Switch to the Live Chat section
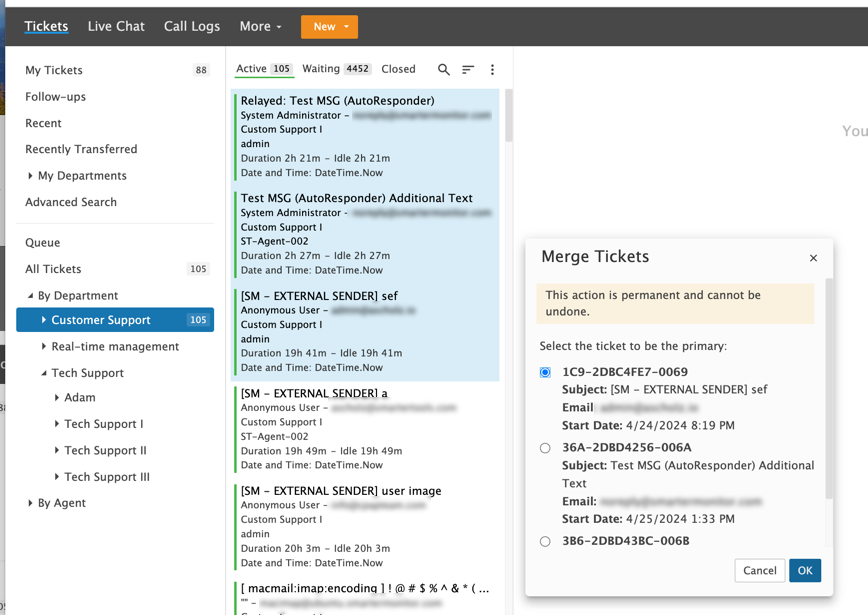Viewport: 868px width, 615px height. (116, 26)
